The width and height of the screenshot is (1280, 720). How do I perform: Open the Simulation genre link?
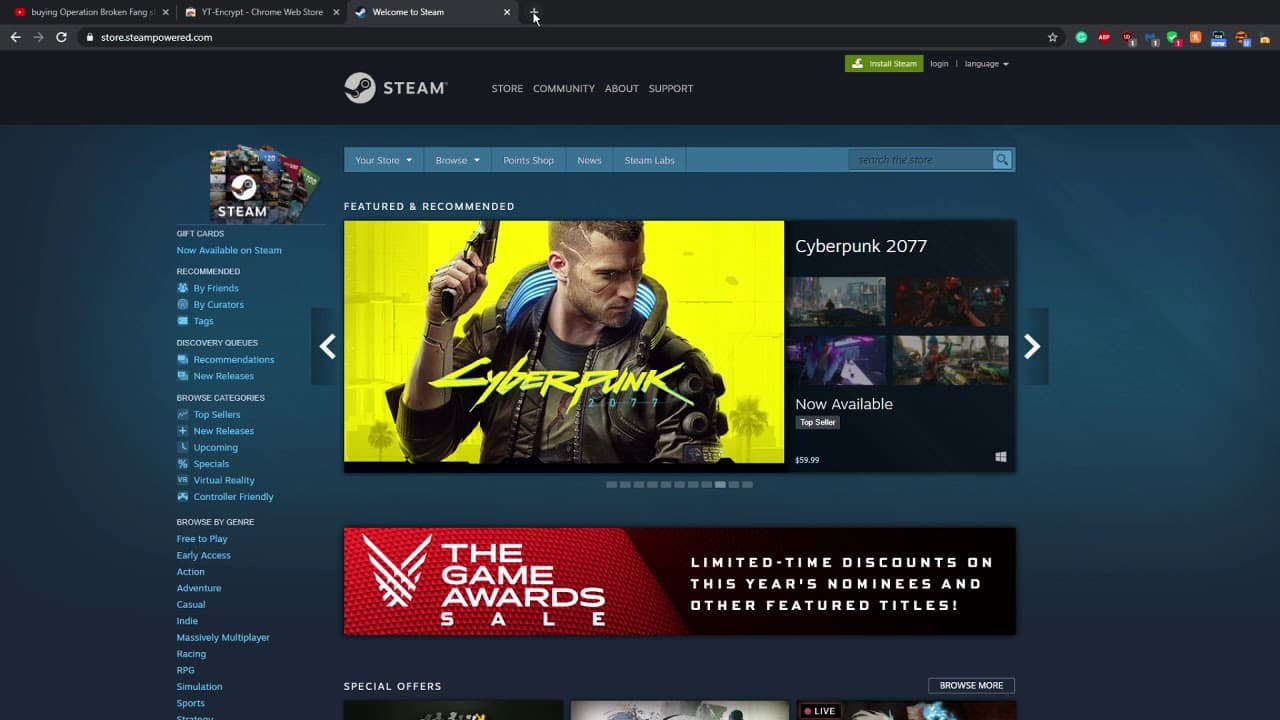(x=200, y=687)
